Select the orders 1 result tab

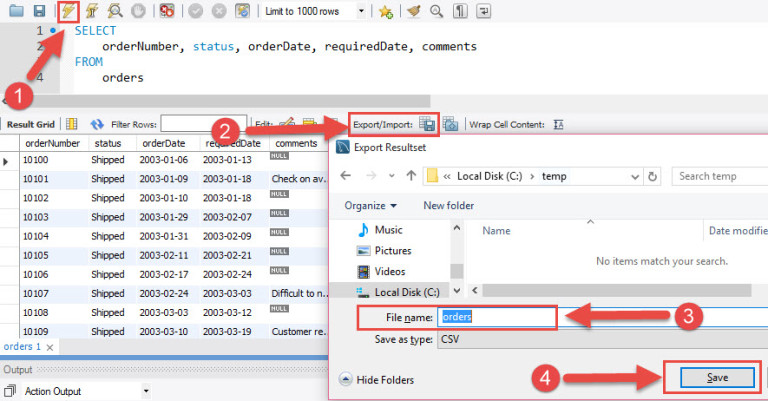click(22, 347)
